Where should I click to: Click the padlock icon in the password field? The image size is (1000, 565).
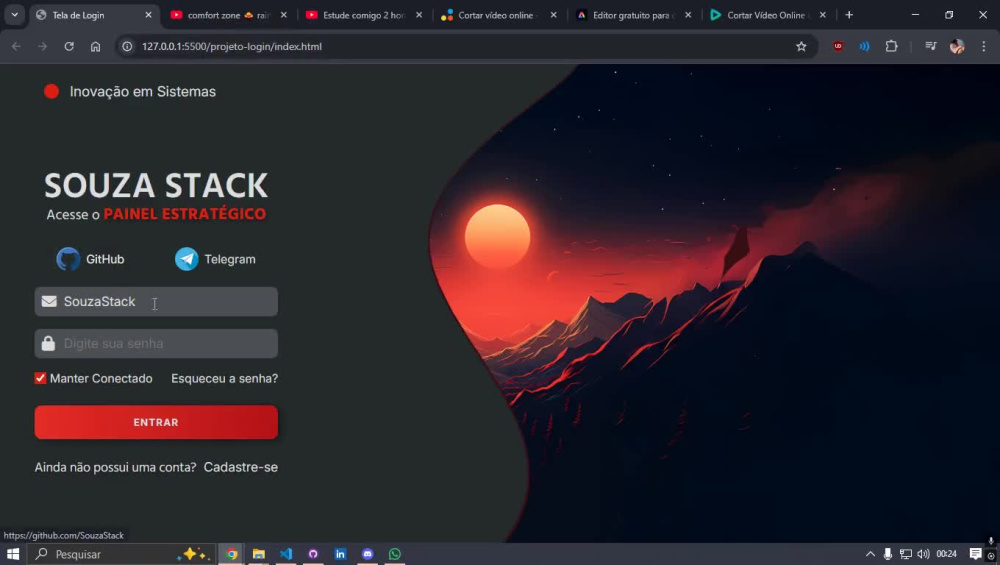point(48,344)
